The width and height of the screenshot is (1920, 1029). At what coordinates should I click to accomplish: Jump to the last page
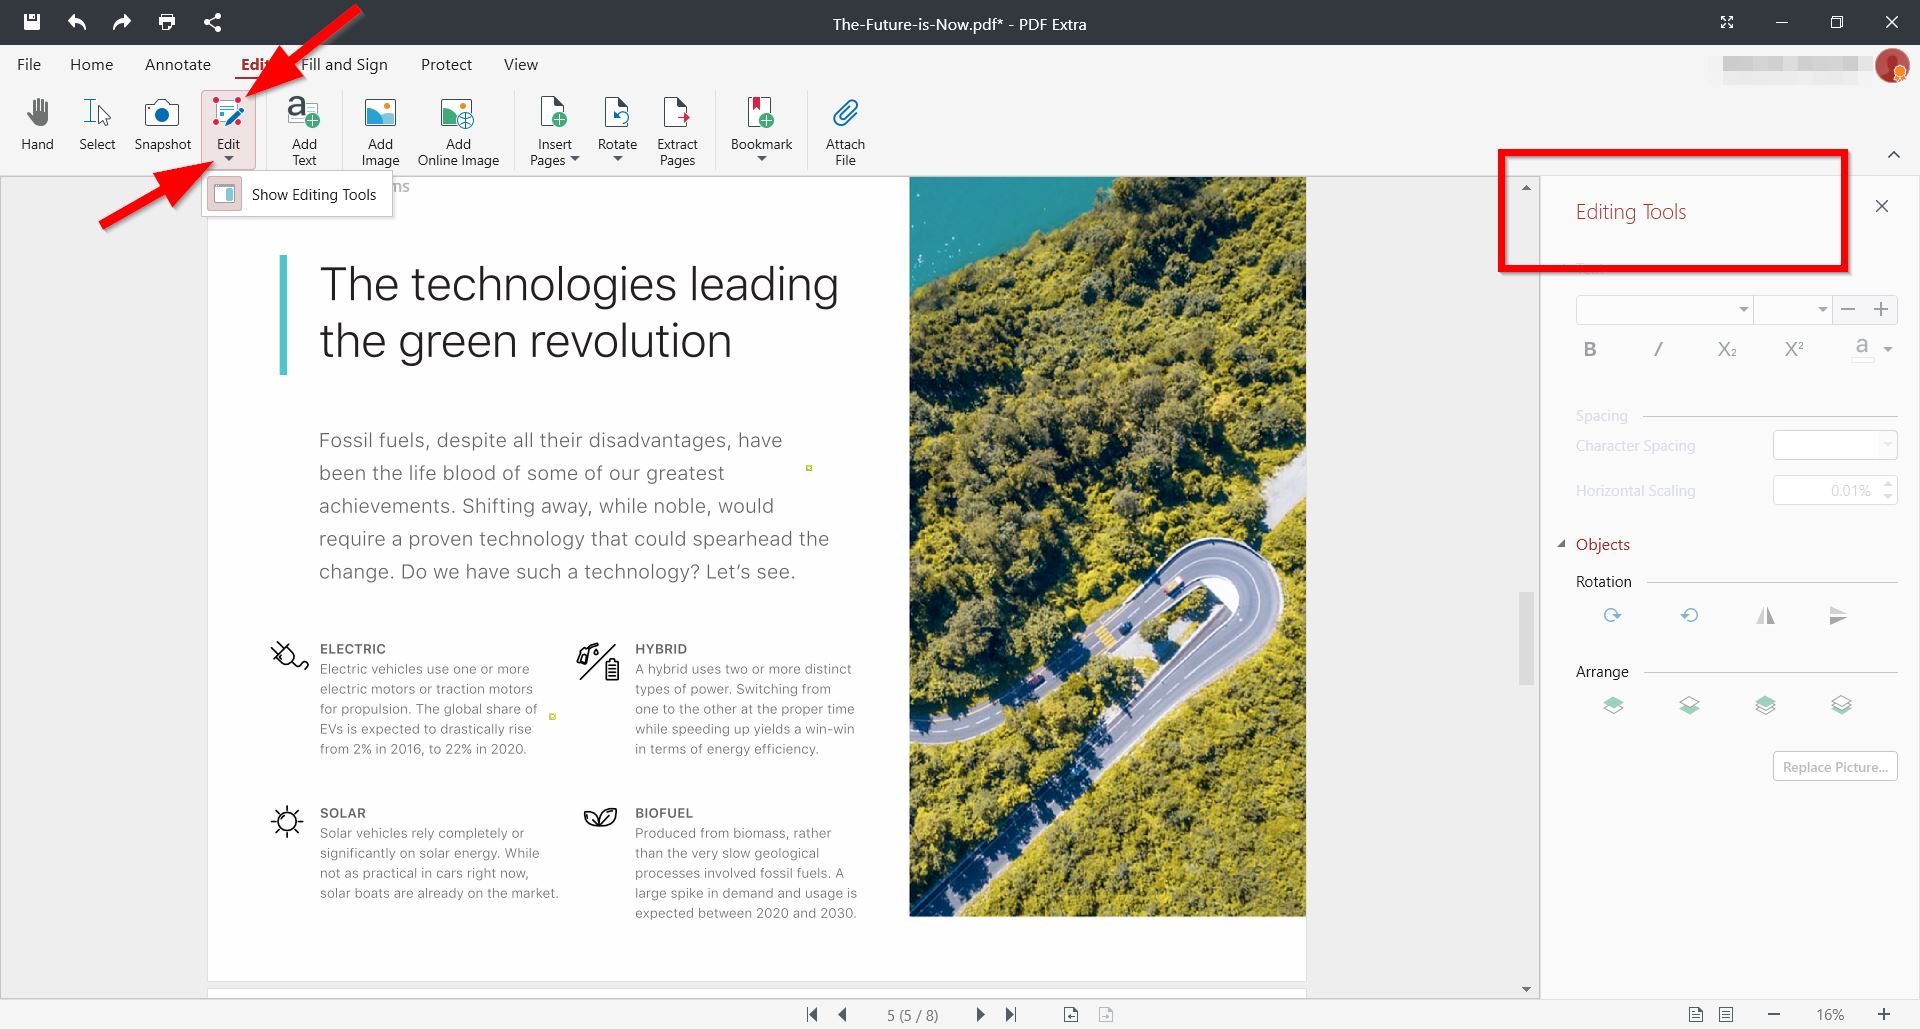(x=1012, y=1014)
